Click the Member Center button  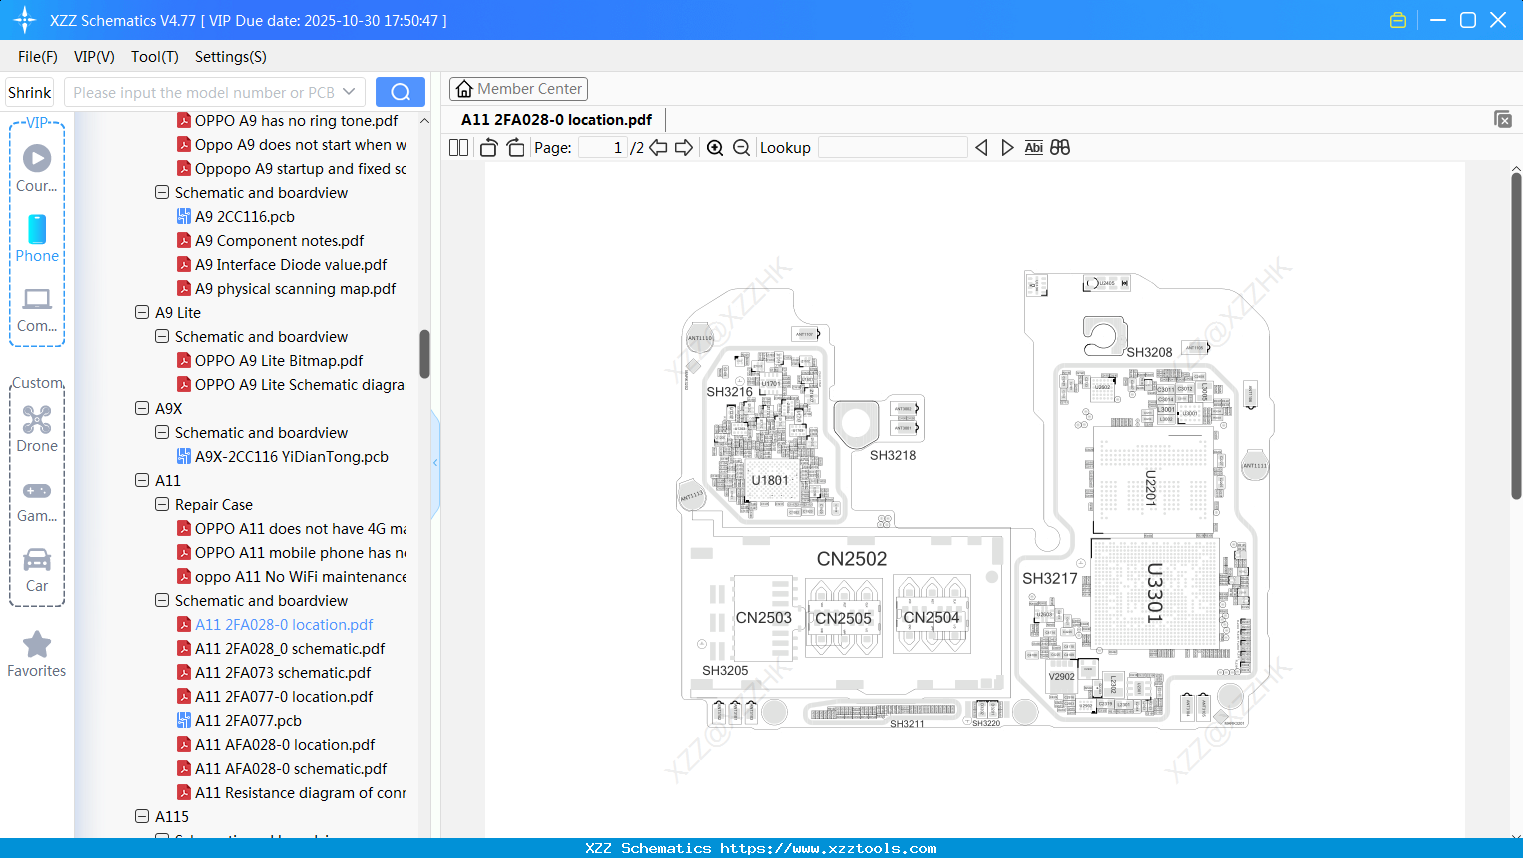[518, 88]
